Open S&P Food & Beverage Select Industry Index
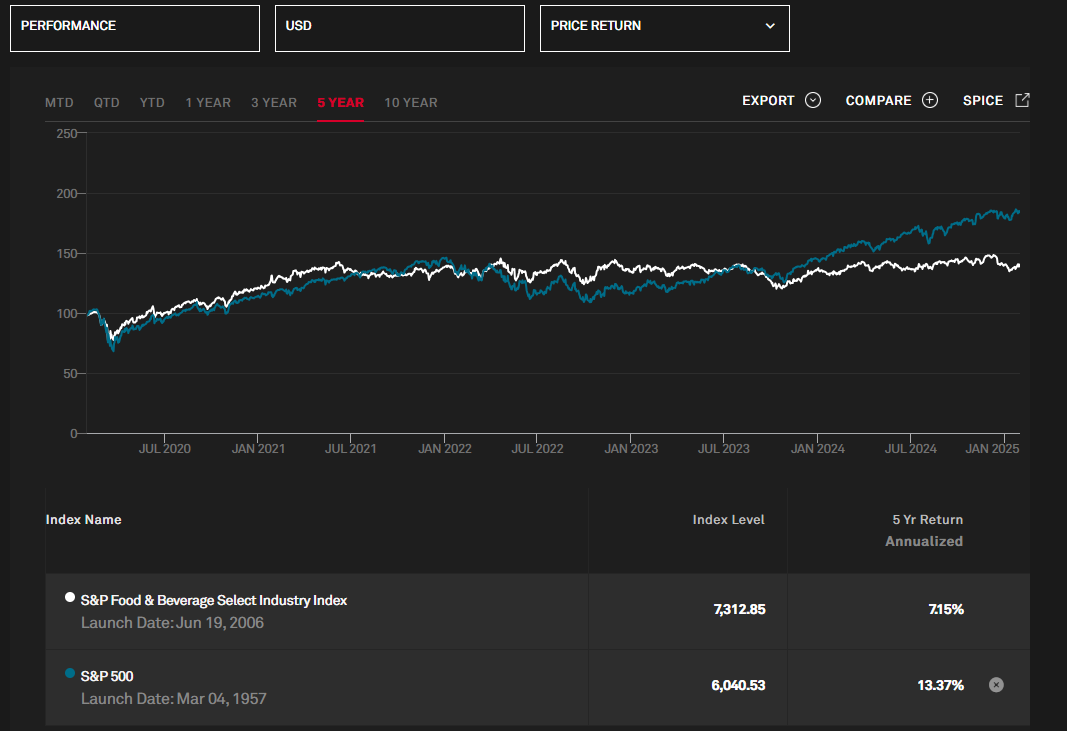 pyautogui.click(x=214, y=600)
